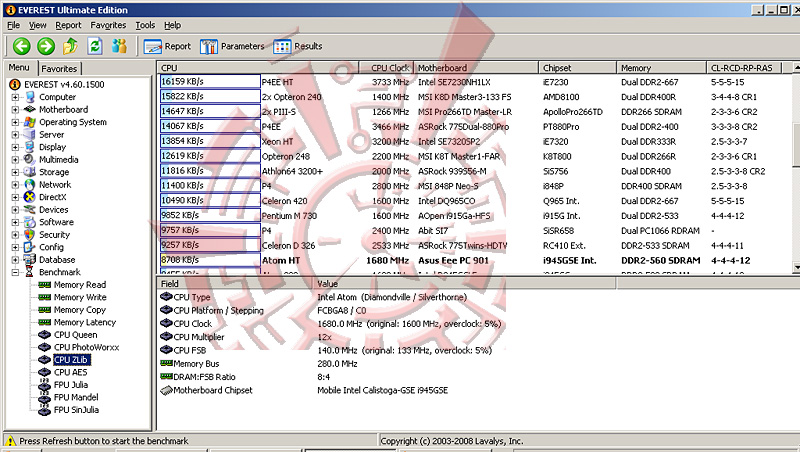
Task: Select the Software tree item
Action: 56,222
